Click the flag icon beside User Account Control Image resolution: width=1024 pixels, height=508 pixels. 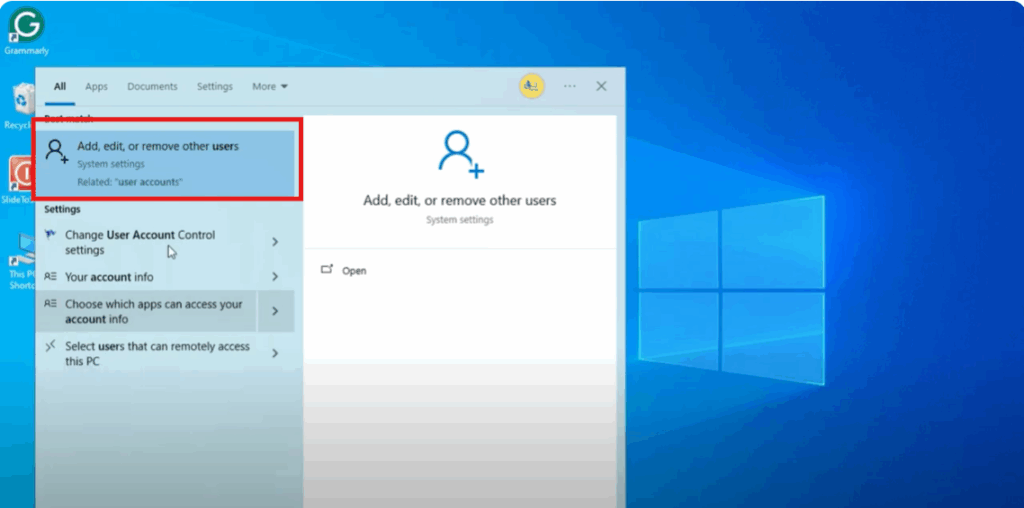point(50,235)
